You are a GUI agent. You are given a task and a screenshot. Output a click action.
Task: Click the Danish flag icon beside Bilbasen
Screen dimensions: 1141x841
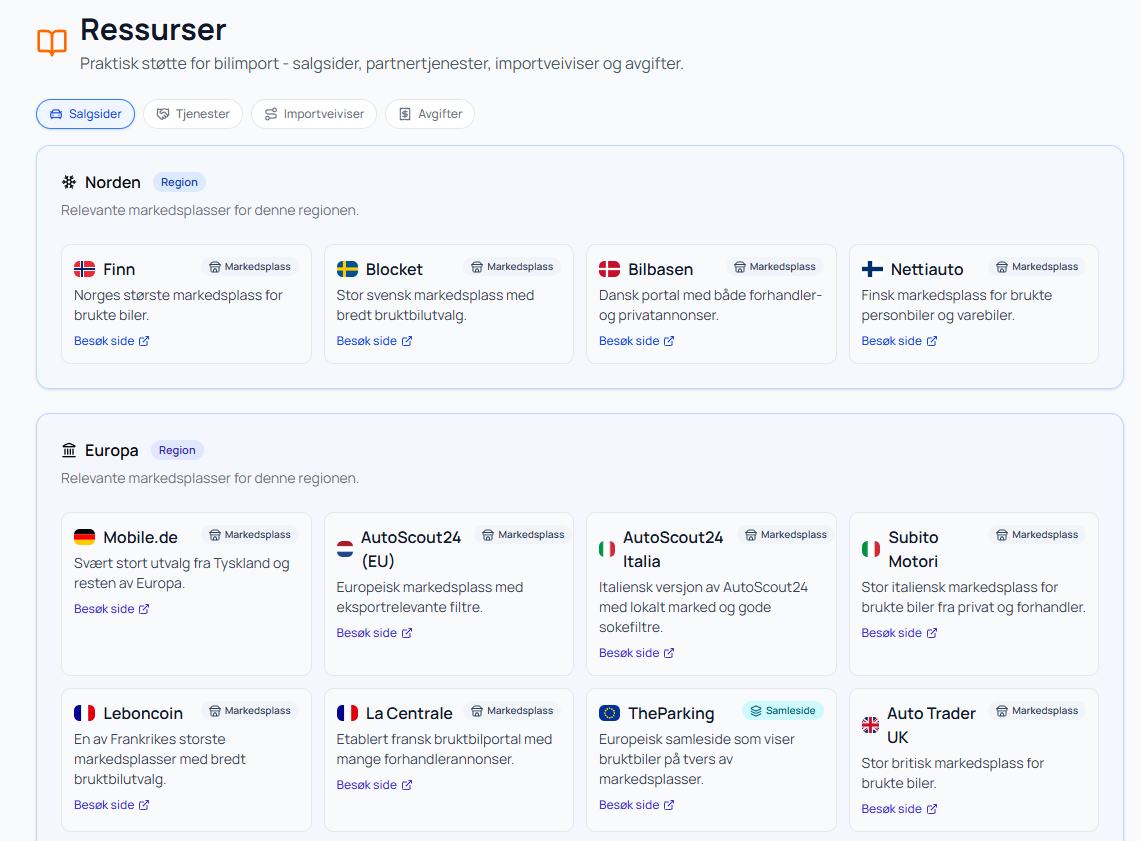[x=609, y=269]
